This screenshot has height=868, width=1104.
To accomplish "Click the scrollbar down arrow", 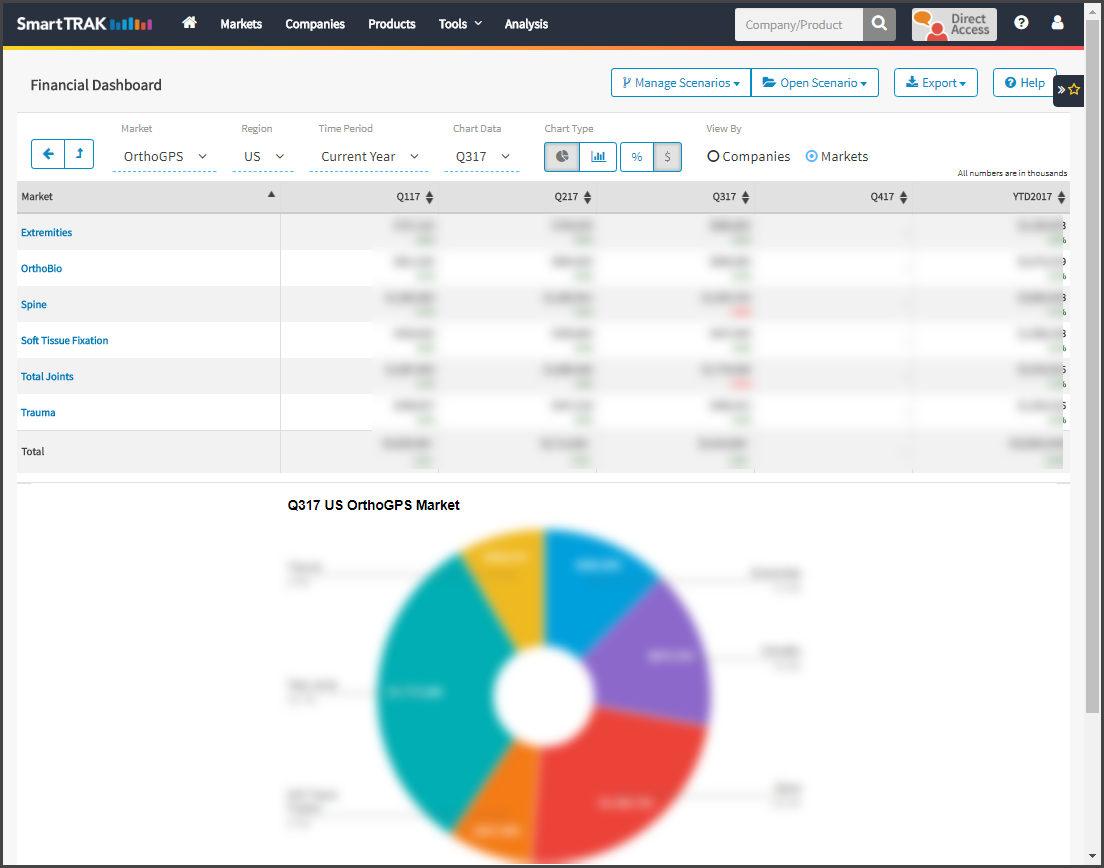I will (1092, 856).
